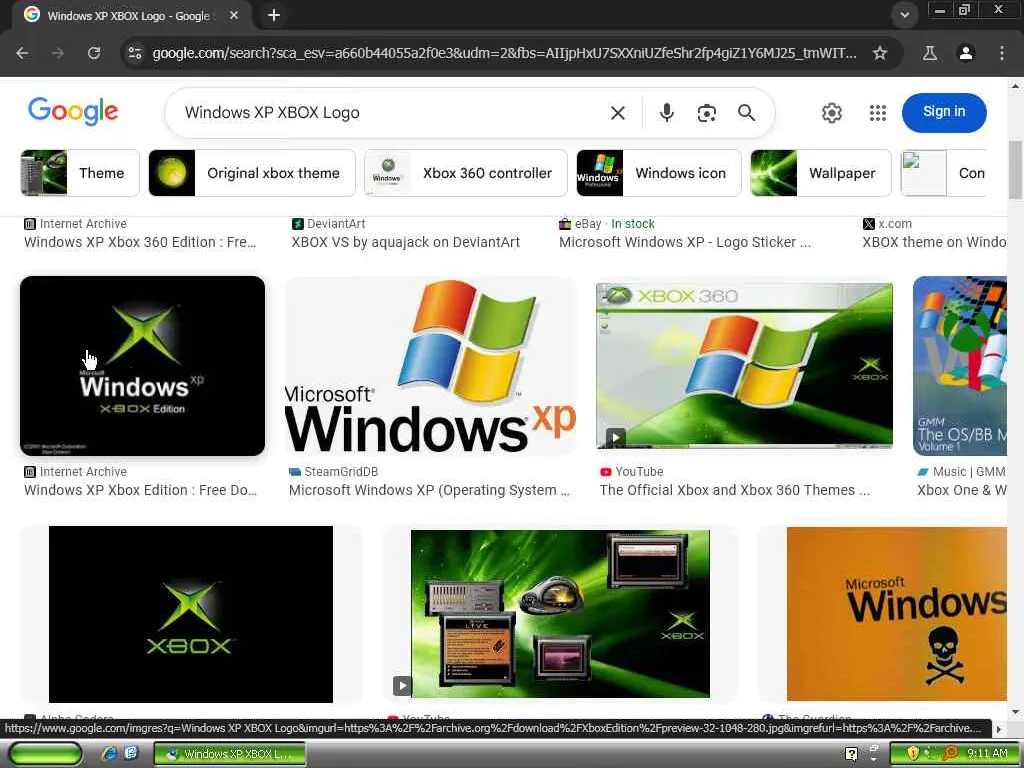Click the security shield tray icon

click(x=913, y=754)
